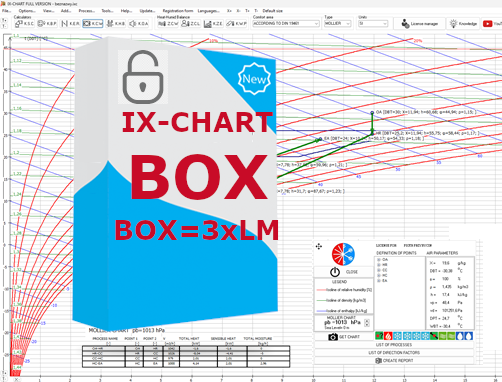
Task: Open the K.H.B calculator
Action: click(x=116, y=24)
